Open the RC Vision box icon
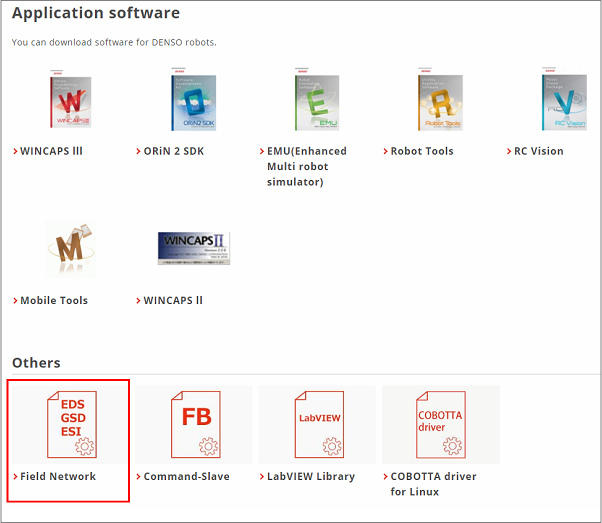The height and width of the screenshot is (523, 602). 563,102
